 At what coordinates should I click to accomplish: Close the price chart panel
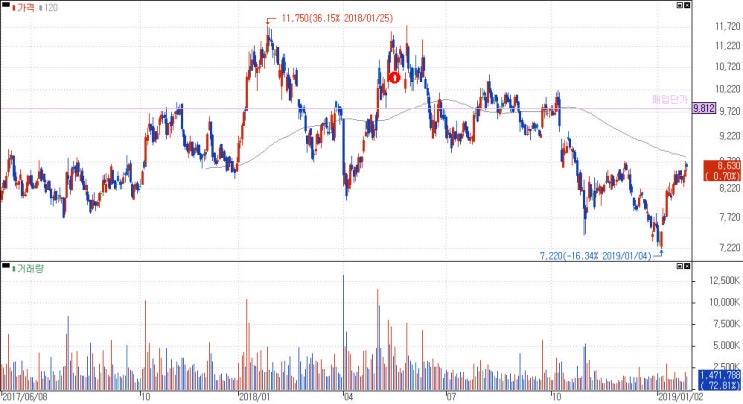(x=687, y=5)
